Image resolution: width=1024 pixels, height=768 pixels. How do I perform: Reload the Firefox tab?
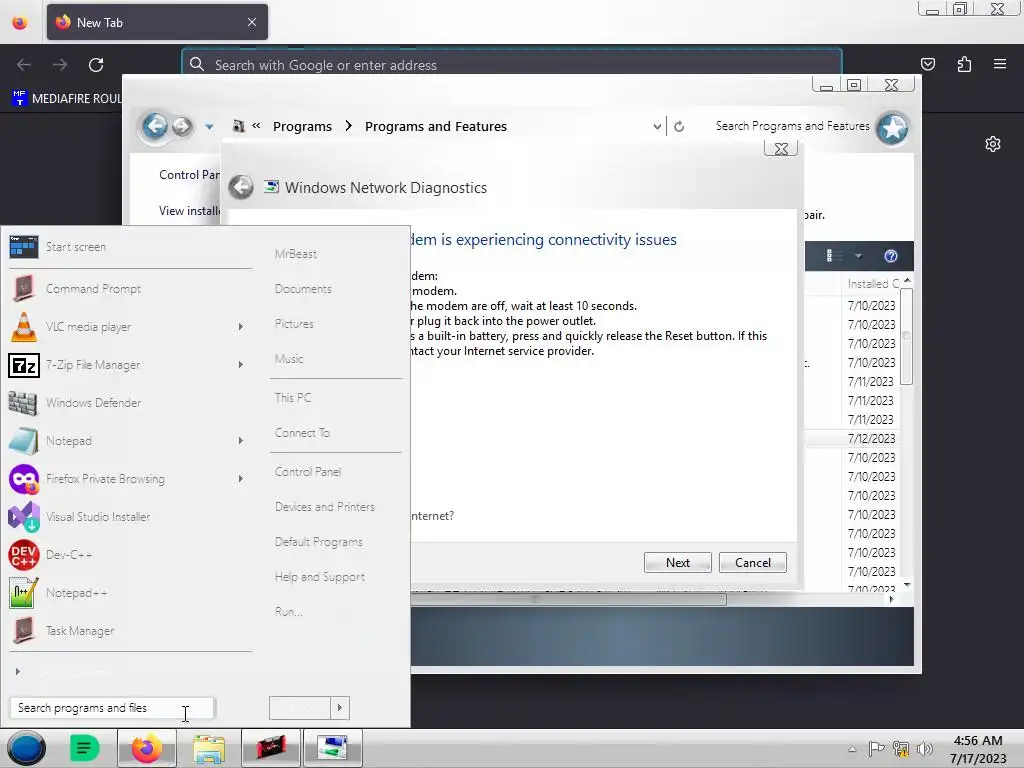click(96, 65)
